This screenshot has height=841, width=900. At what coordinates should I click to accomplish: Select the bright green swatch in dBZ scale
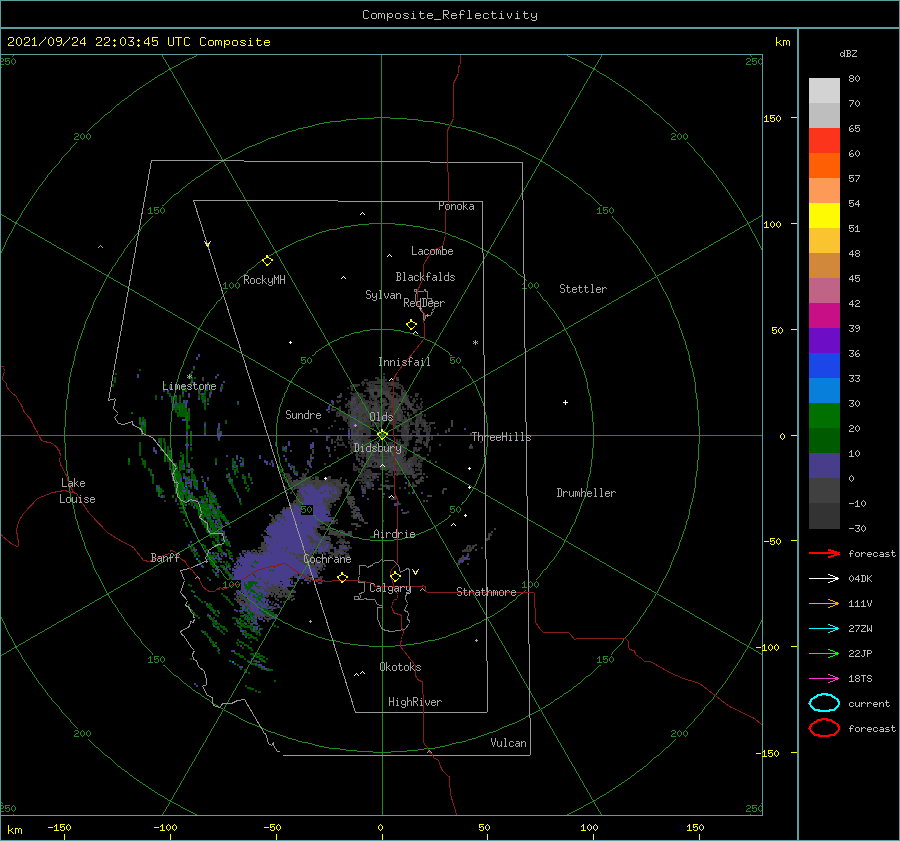[x=824, y=416]
